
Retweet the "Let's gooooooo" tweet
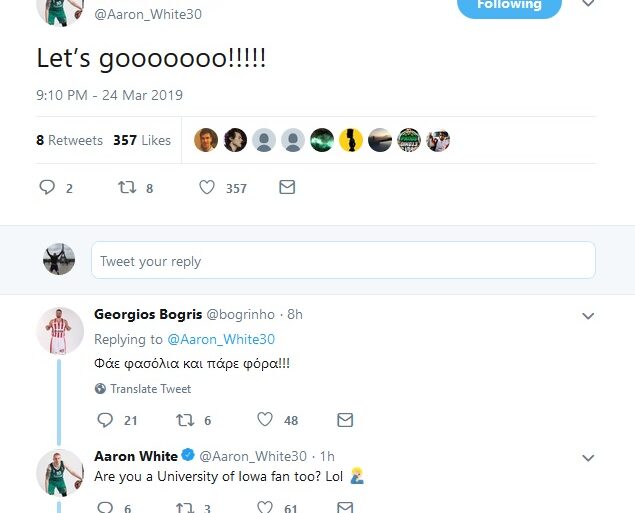127,187
